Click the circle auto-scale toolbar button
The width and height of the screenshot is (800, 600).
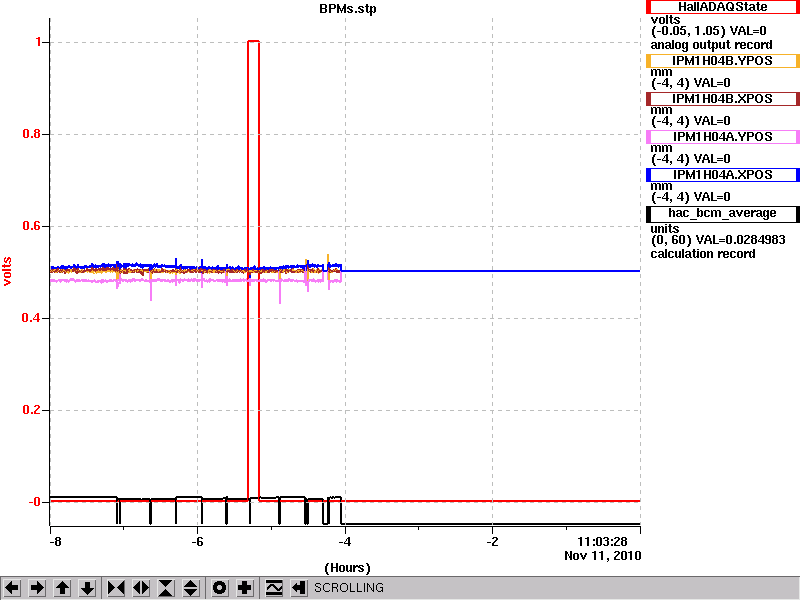coord(220,588)
